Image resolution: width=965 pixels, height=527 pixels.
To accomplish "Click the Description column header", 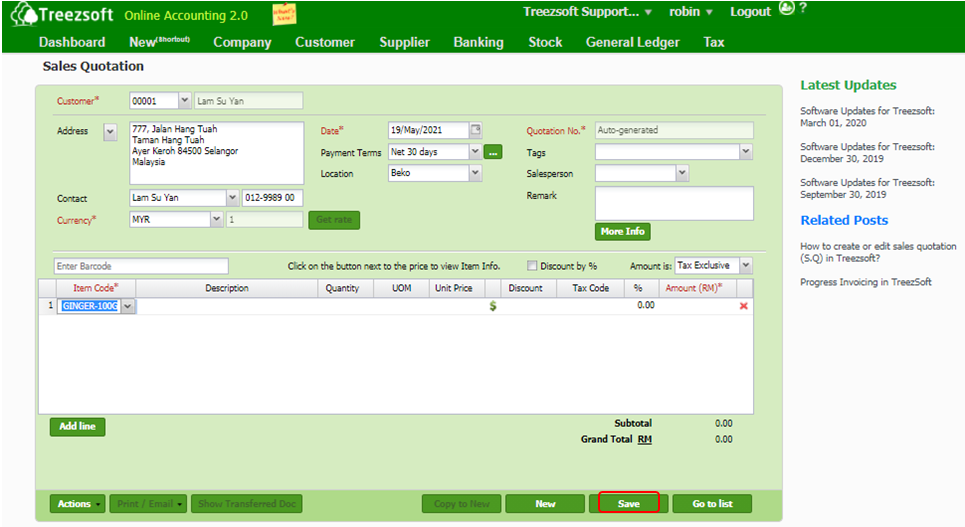I will pyautogui.click(x=226, y=288).
